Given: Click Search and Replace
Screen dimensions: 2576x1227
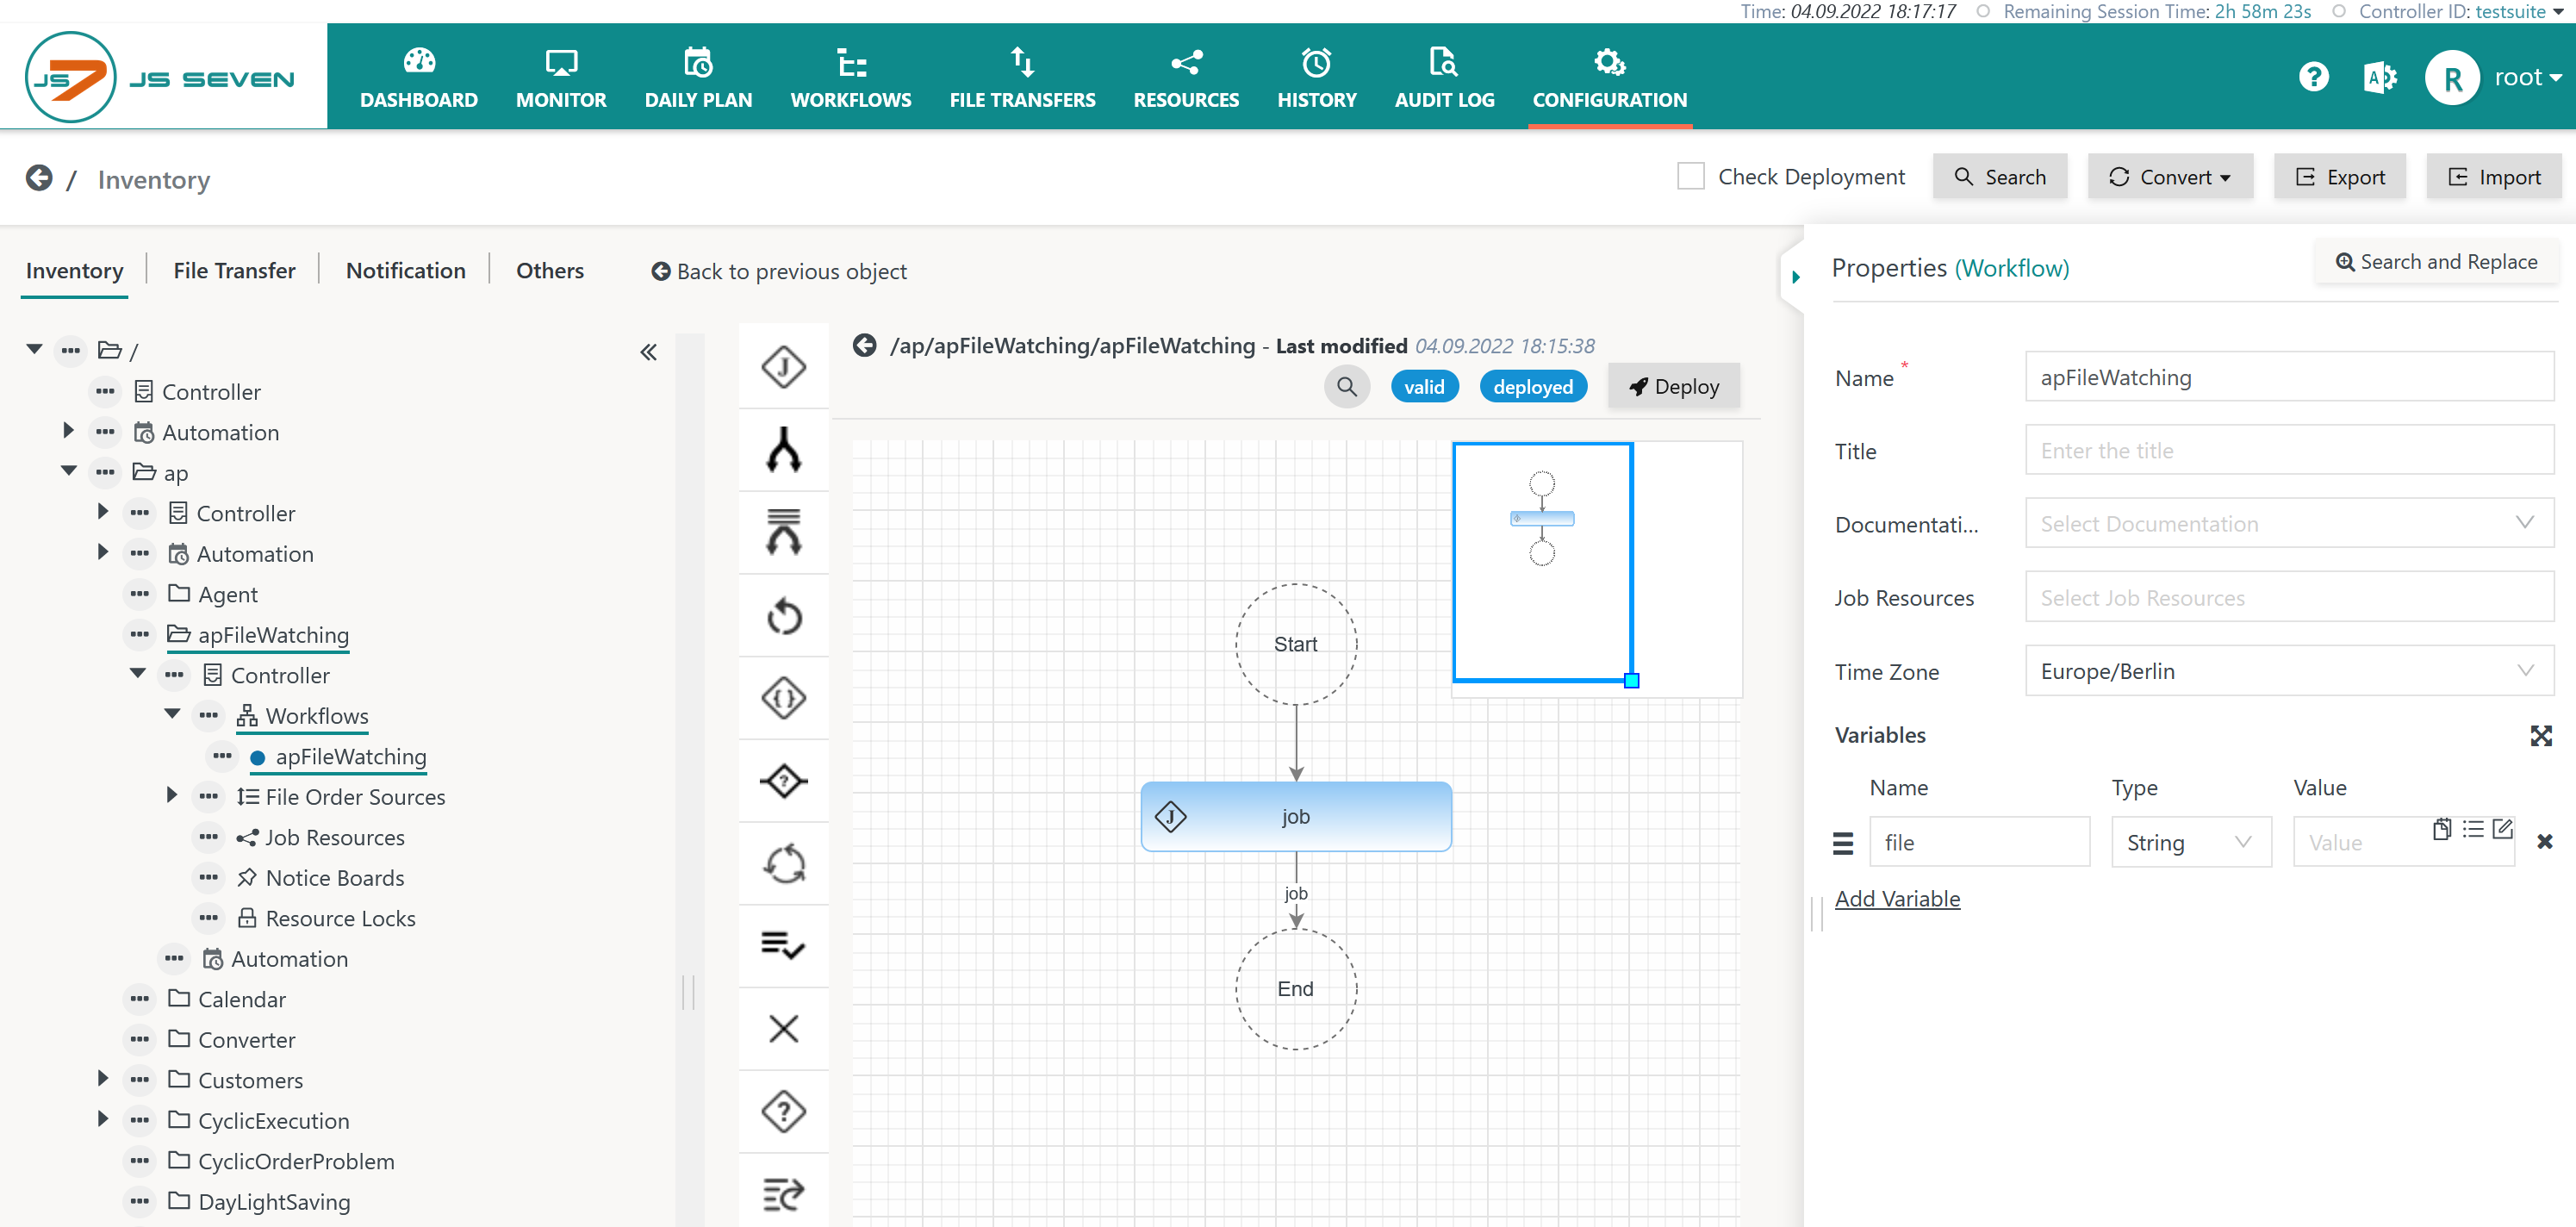Looking at the screenshot, I should point(2436,262).
